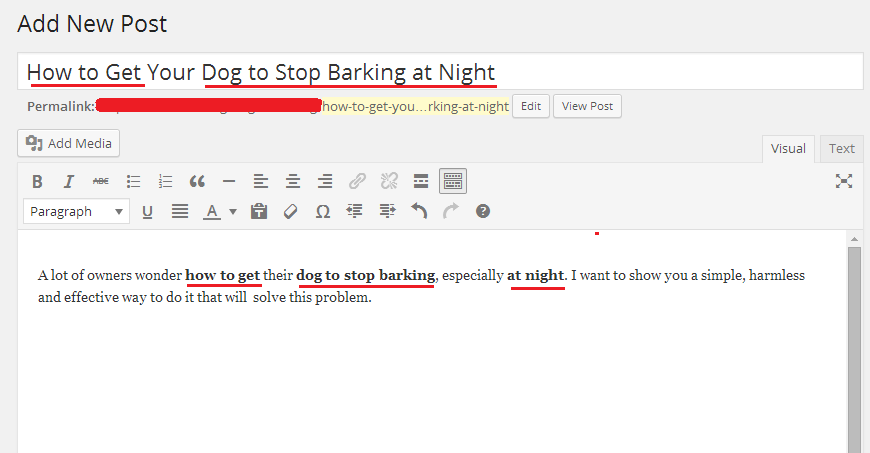Click the permalink Edit button

point(530,106)
